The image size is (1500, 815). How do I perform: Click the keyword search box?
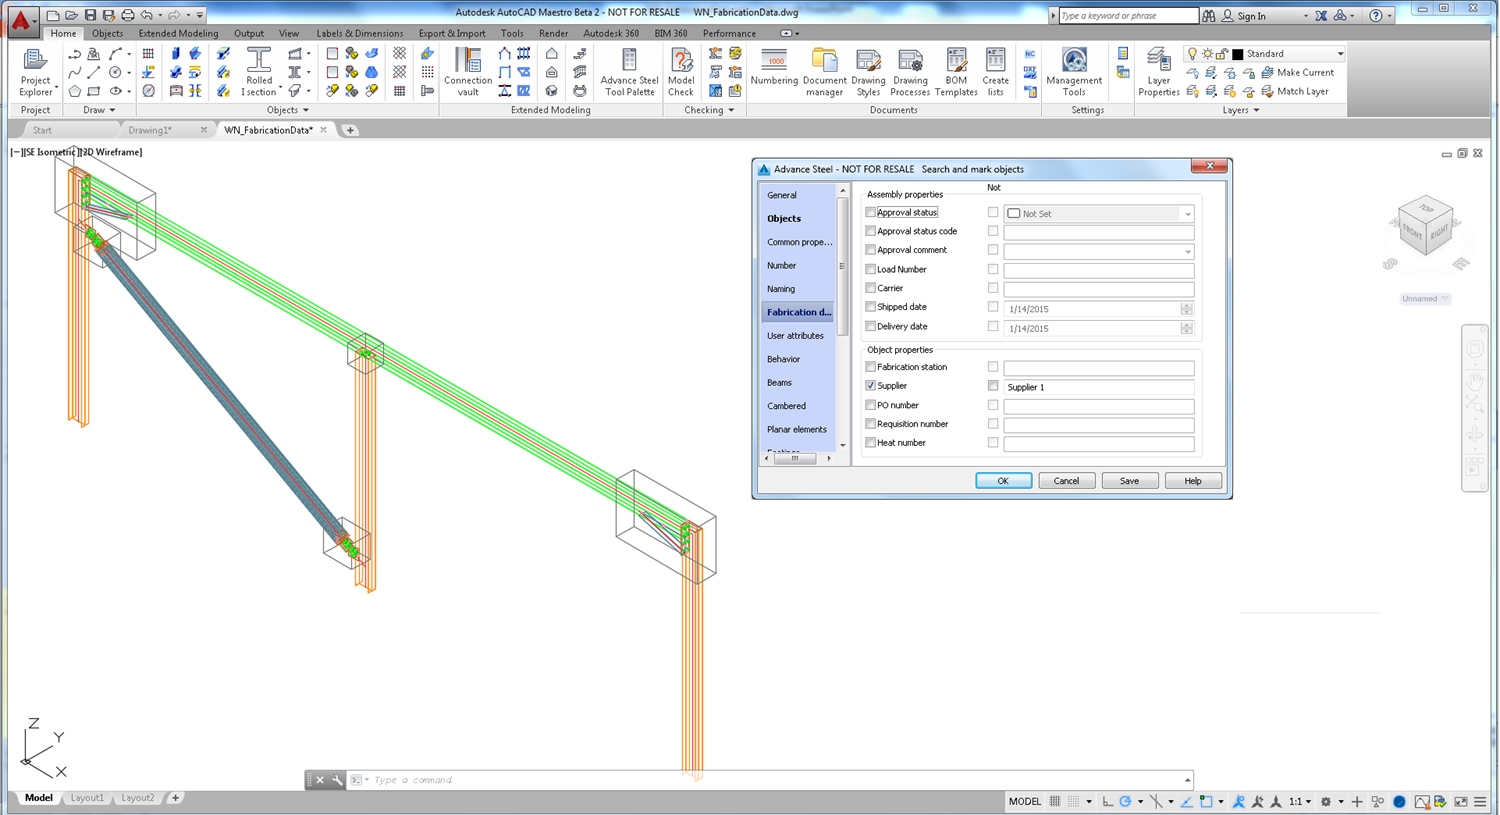click(1128, 16)
